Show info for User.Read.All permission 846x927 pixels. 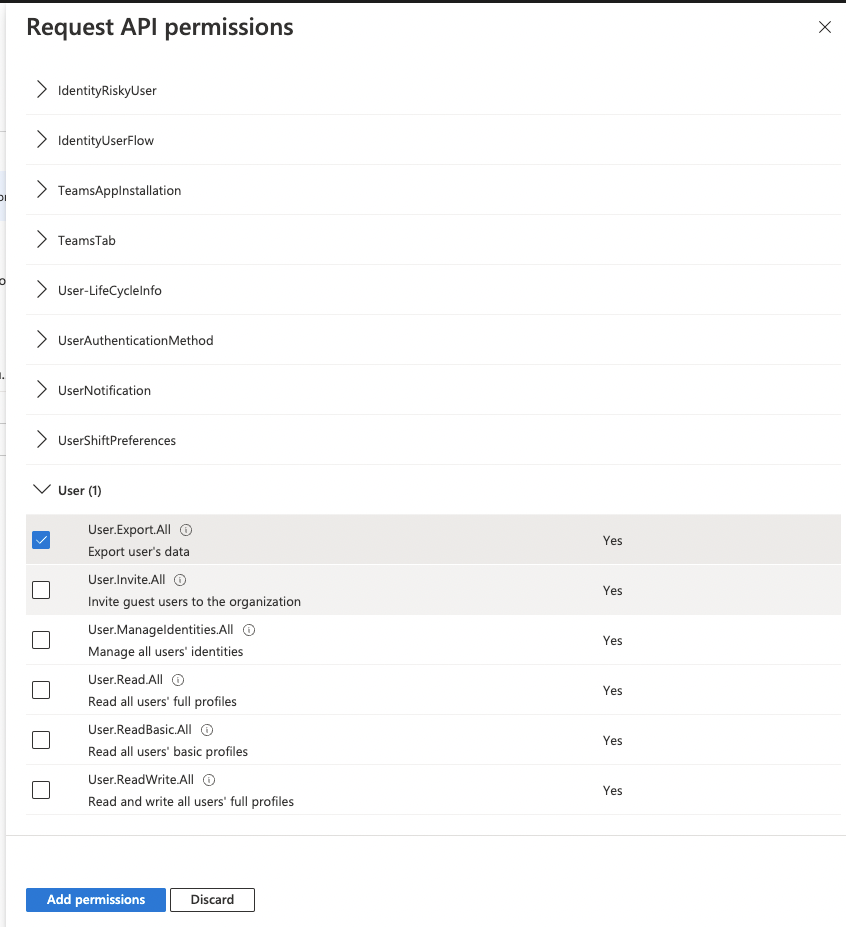coord(178,680)
